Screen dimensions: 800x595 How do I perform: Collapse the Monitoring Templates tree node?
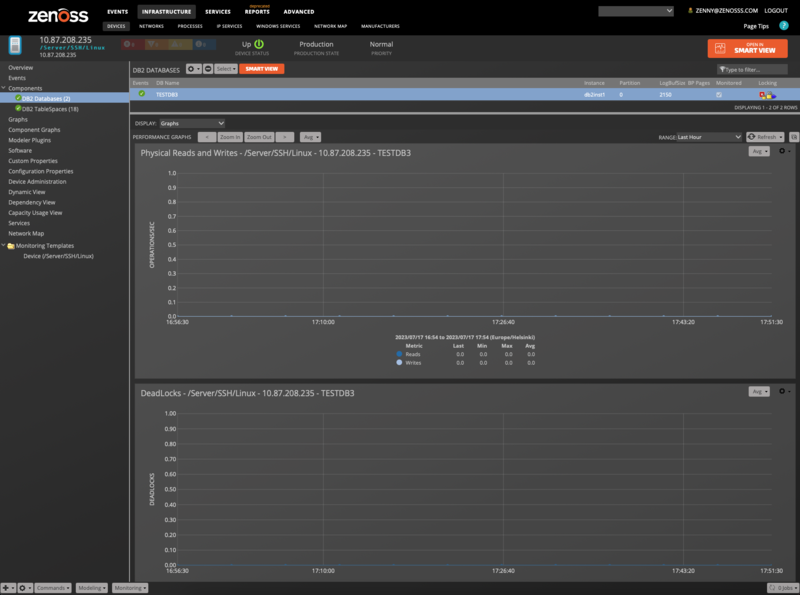point(4,245)
